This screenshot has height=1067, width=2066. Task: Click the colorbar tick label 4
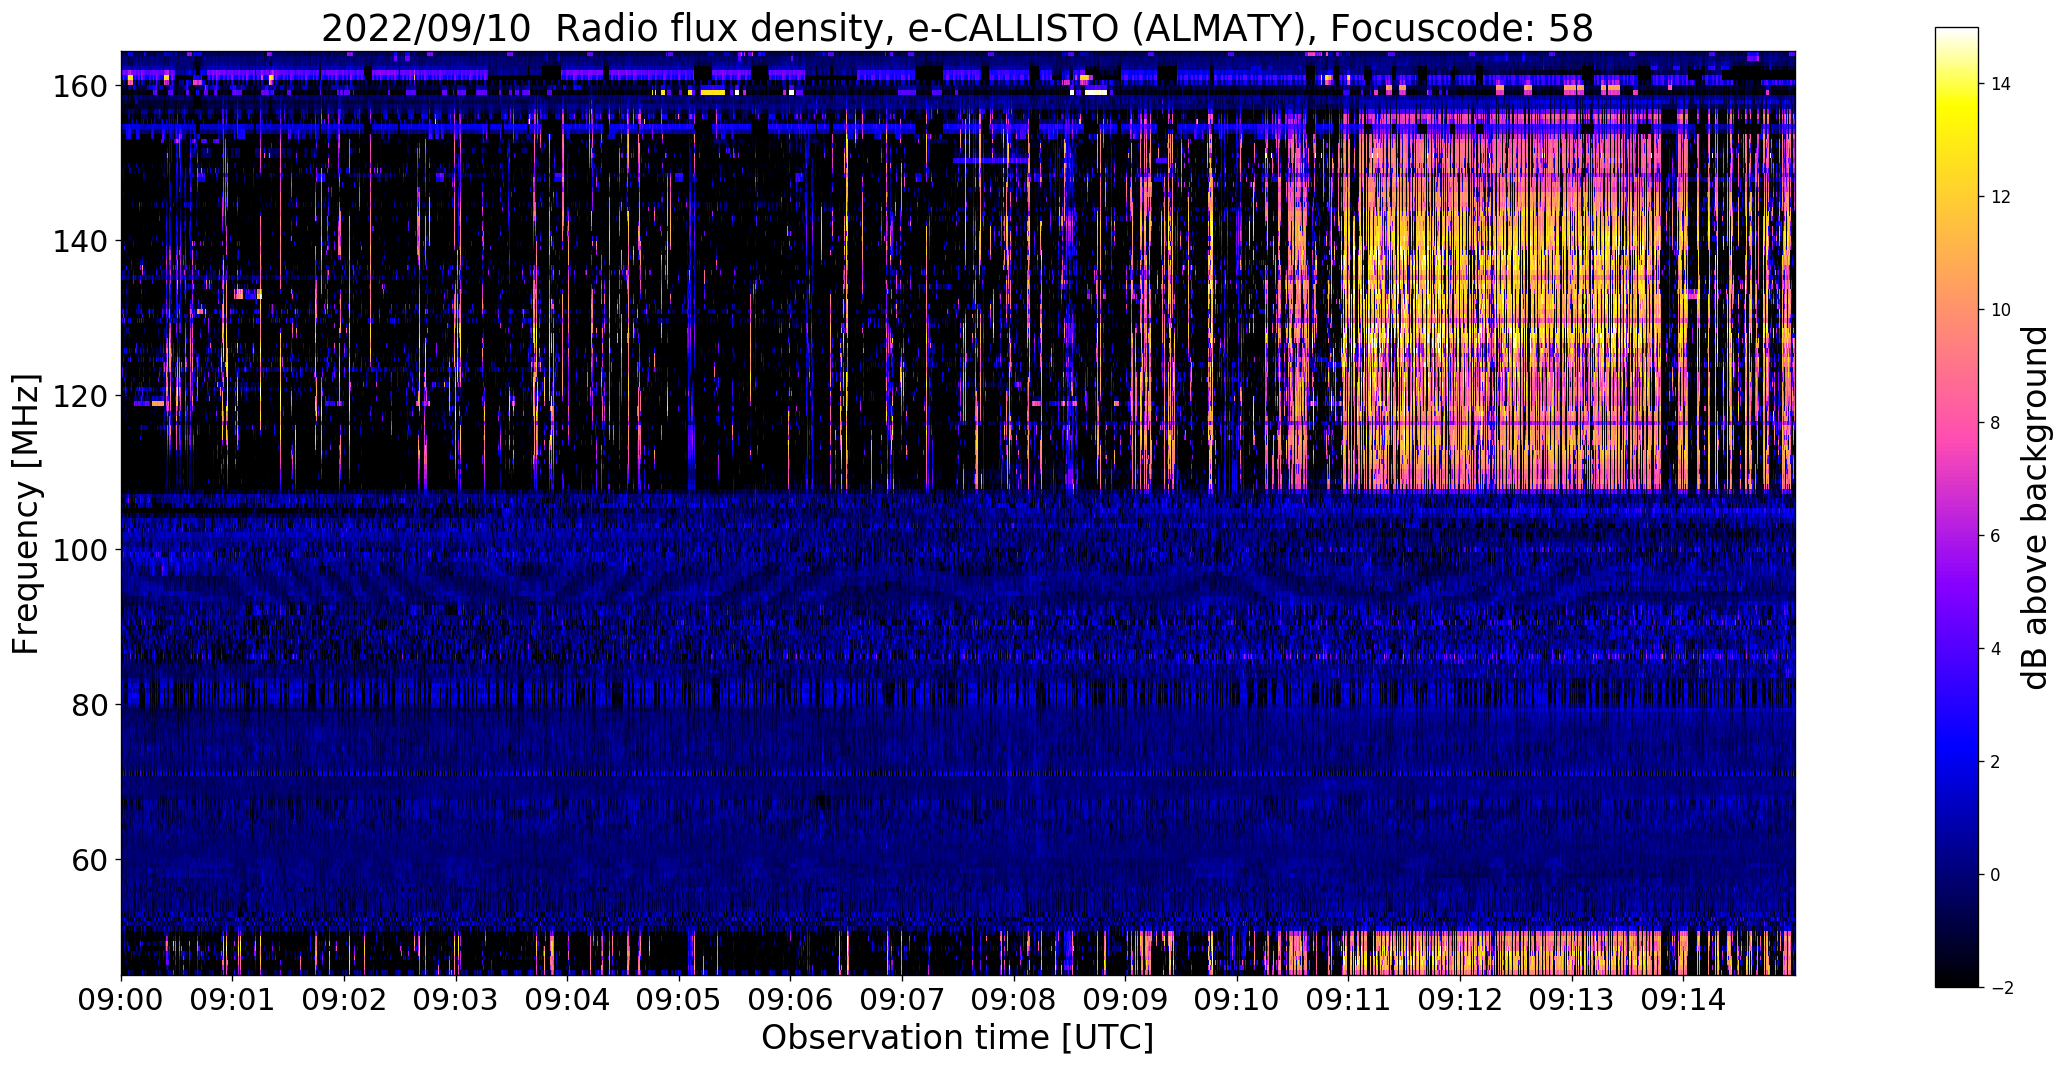(x=1996, y=649)
